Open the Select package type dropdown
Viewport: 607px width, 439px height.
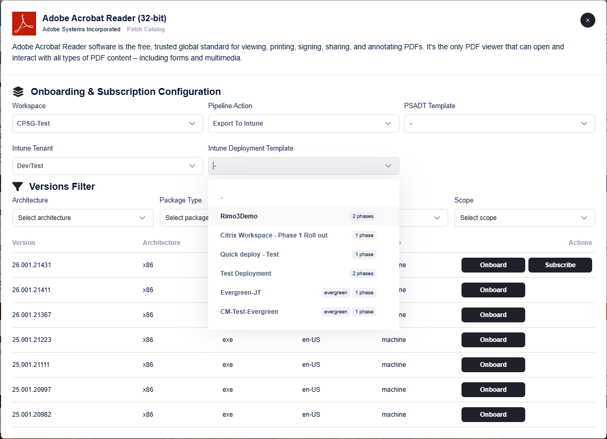(x=184, y=218)
